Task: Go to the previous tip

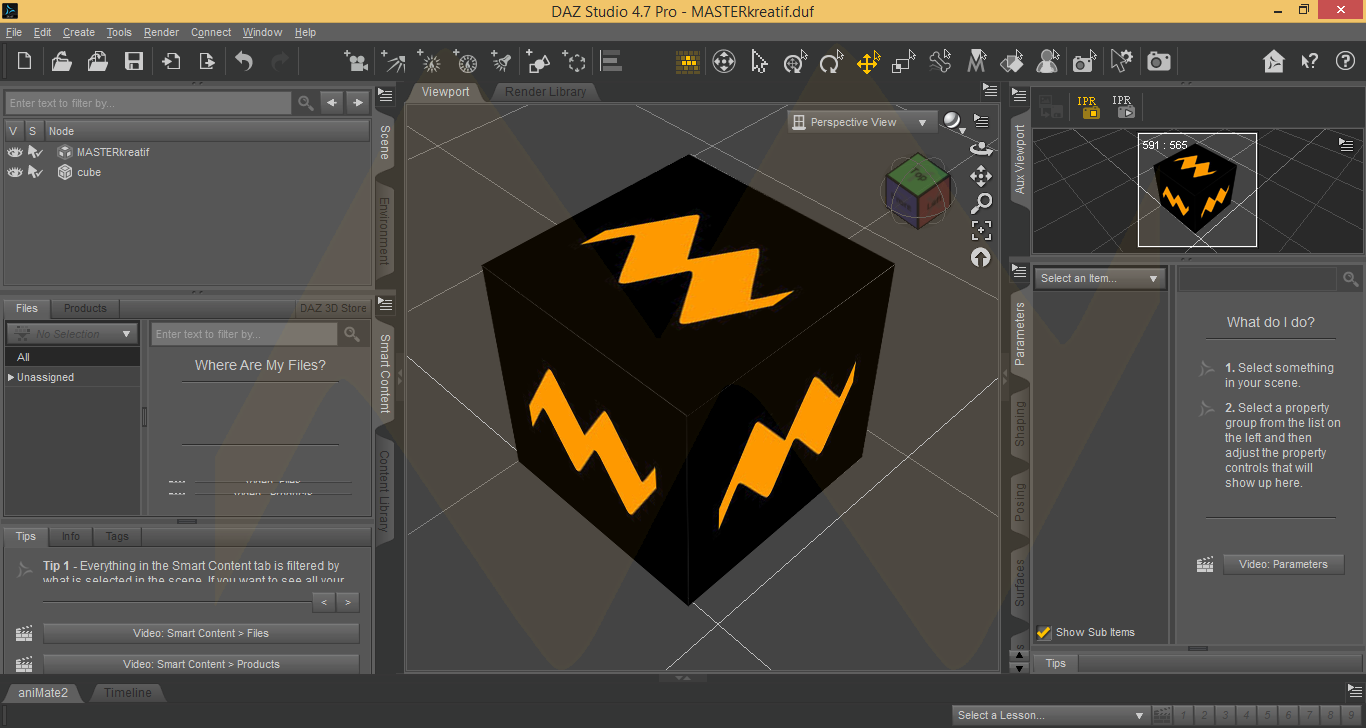Action: click(323, 602)
